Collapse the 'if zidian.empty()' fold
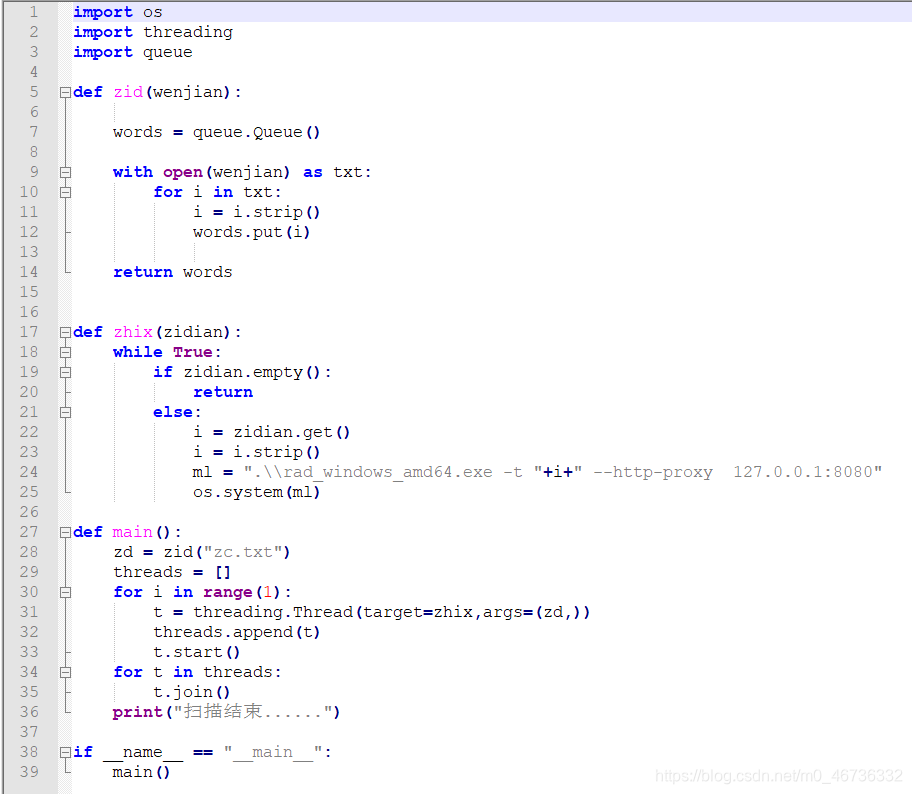 pyautogui.click(x=65, y=372)
